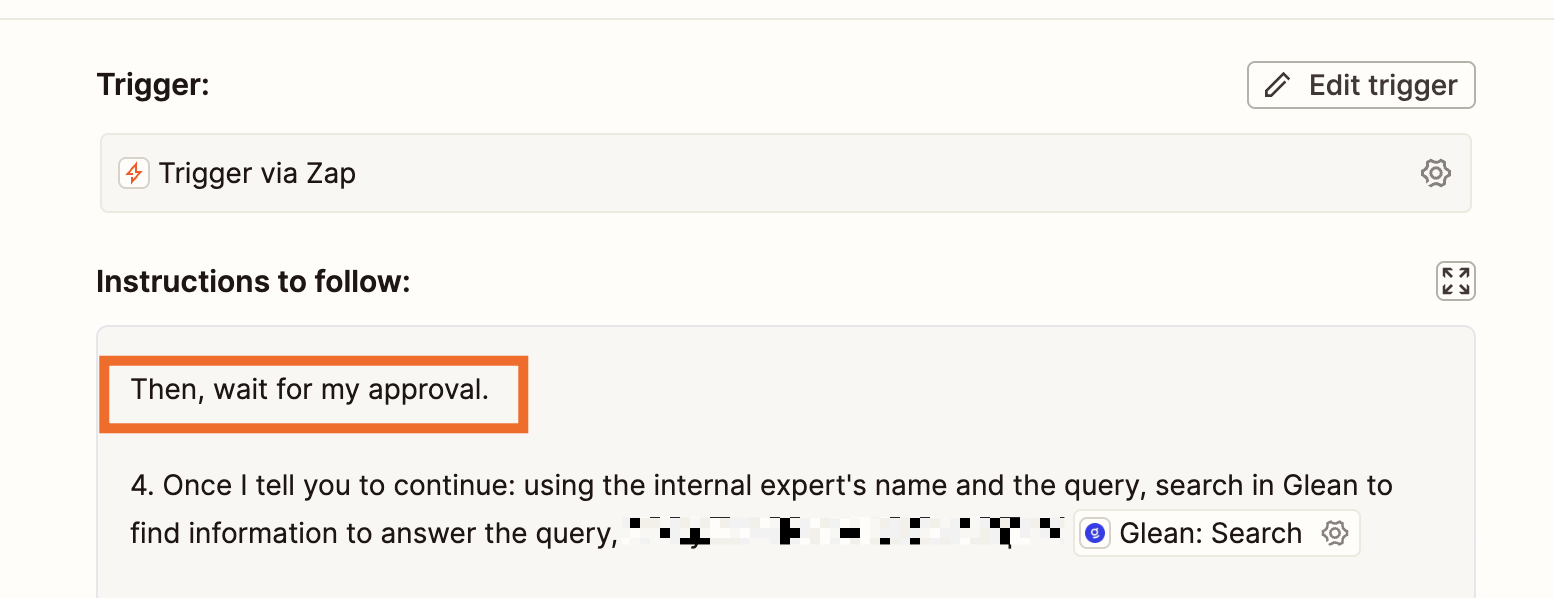Click the pencil icon inside Edit trigger
Viewport: 1554px width, 598px height.
click(x=1278, y=85)
